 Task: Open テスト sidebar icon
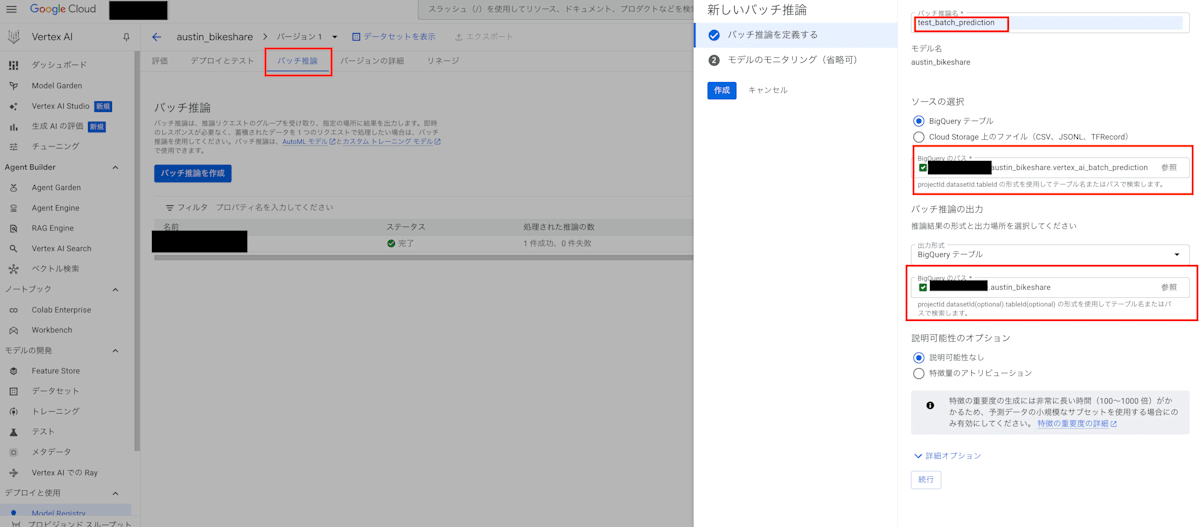click(13, 432)
